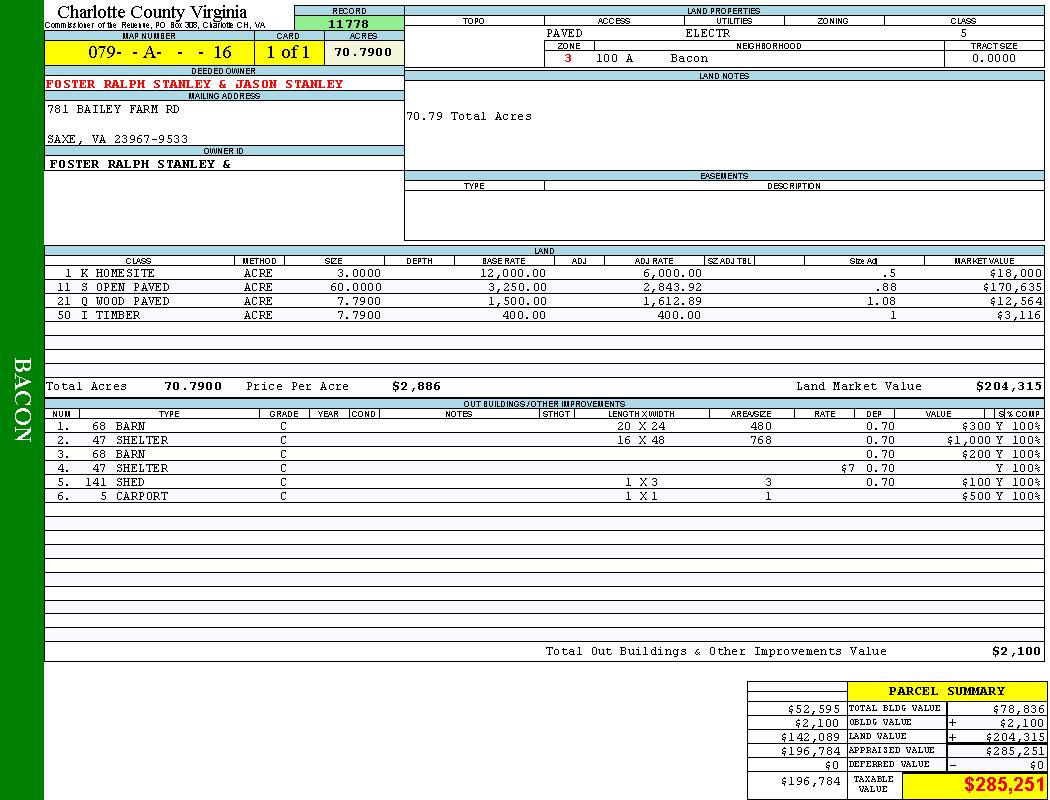Click the '70.79 Total Acres' land note

pos(469,116)
